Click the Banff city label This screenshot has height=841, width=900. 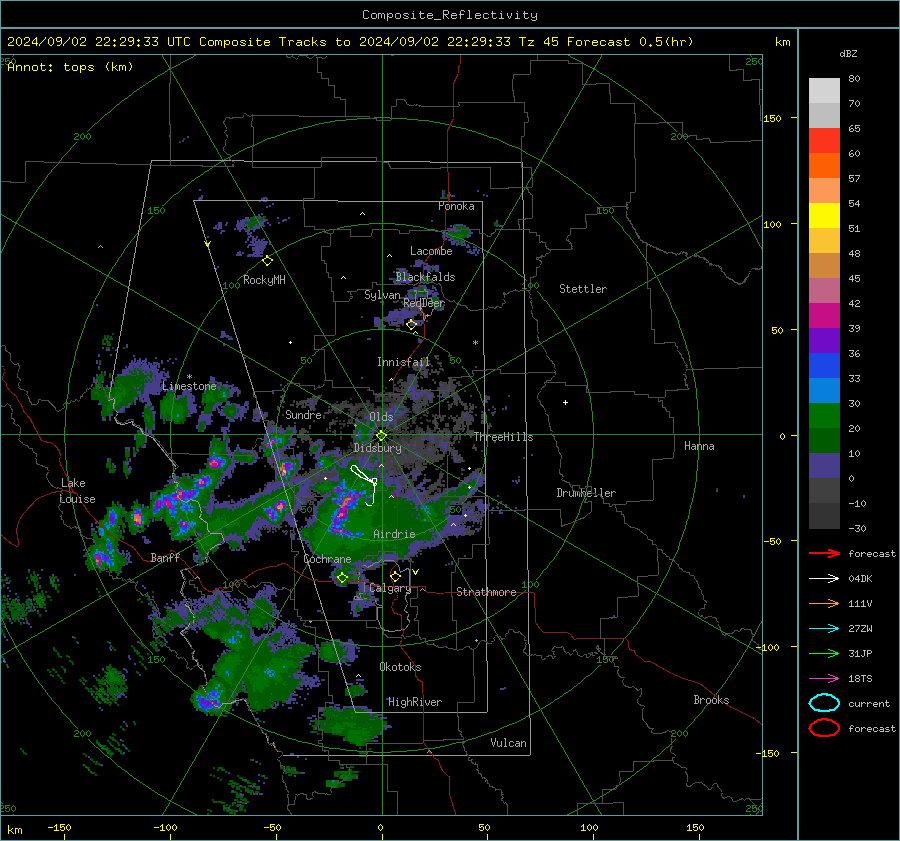(x=165, y=557)
